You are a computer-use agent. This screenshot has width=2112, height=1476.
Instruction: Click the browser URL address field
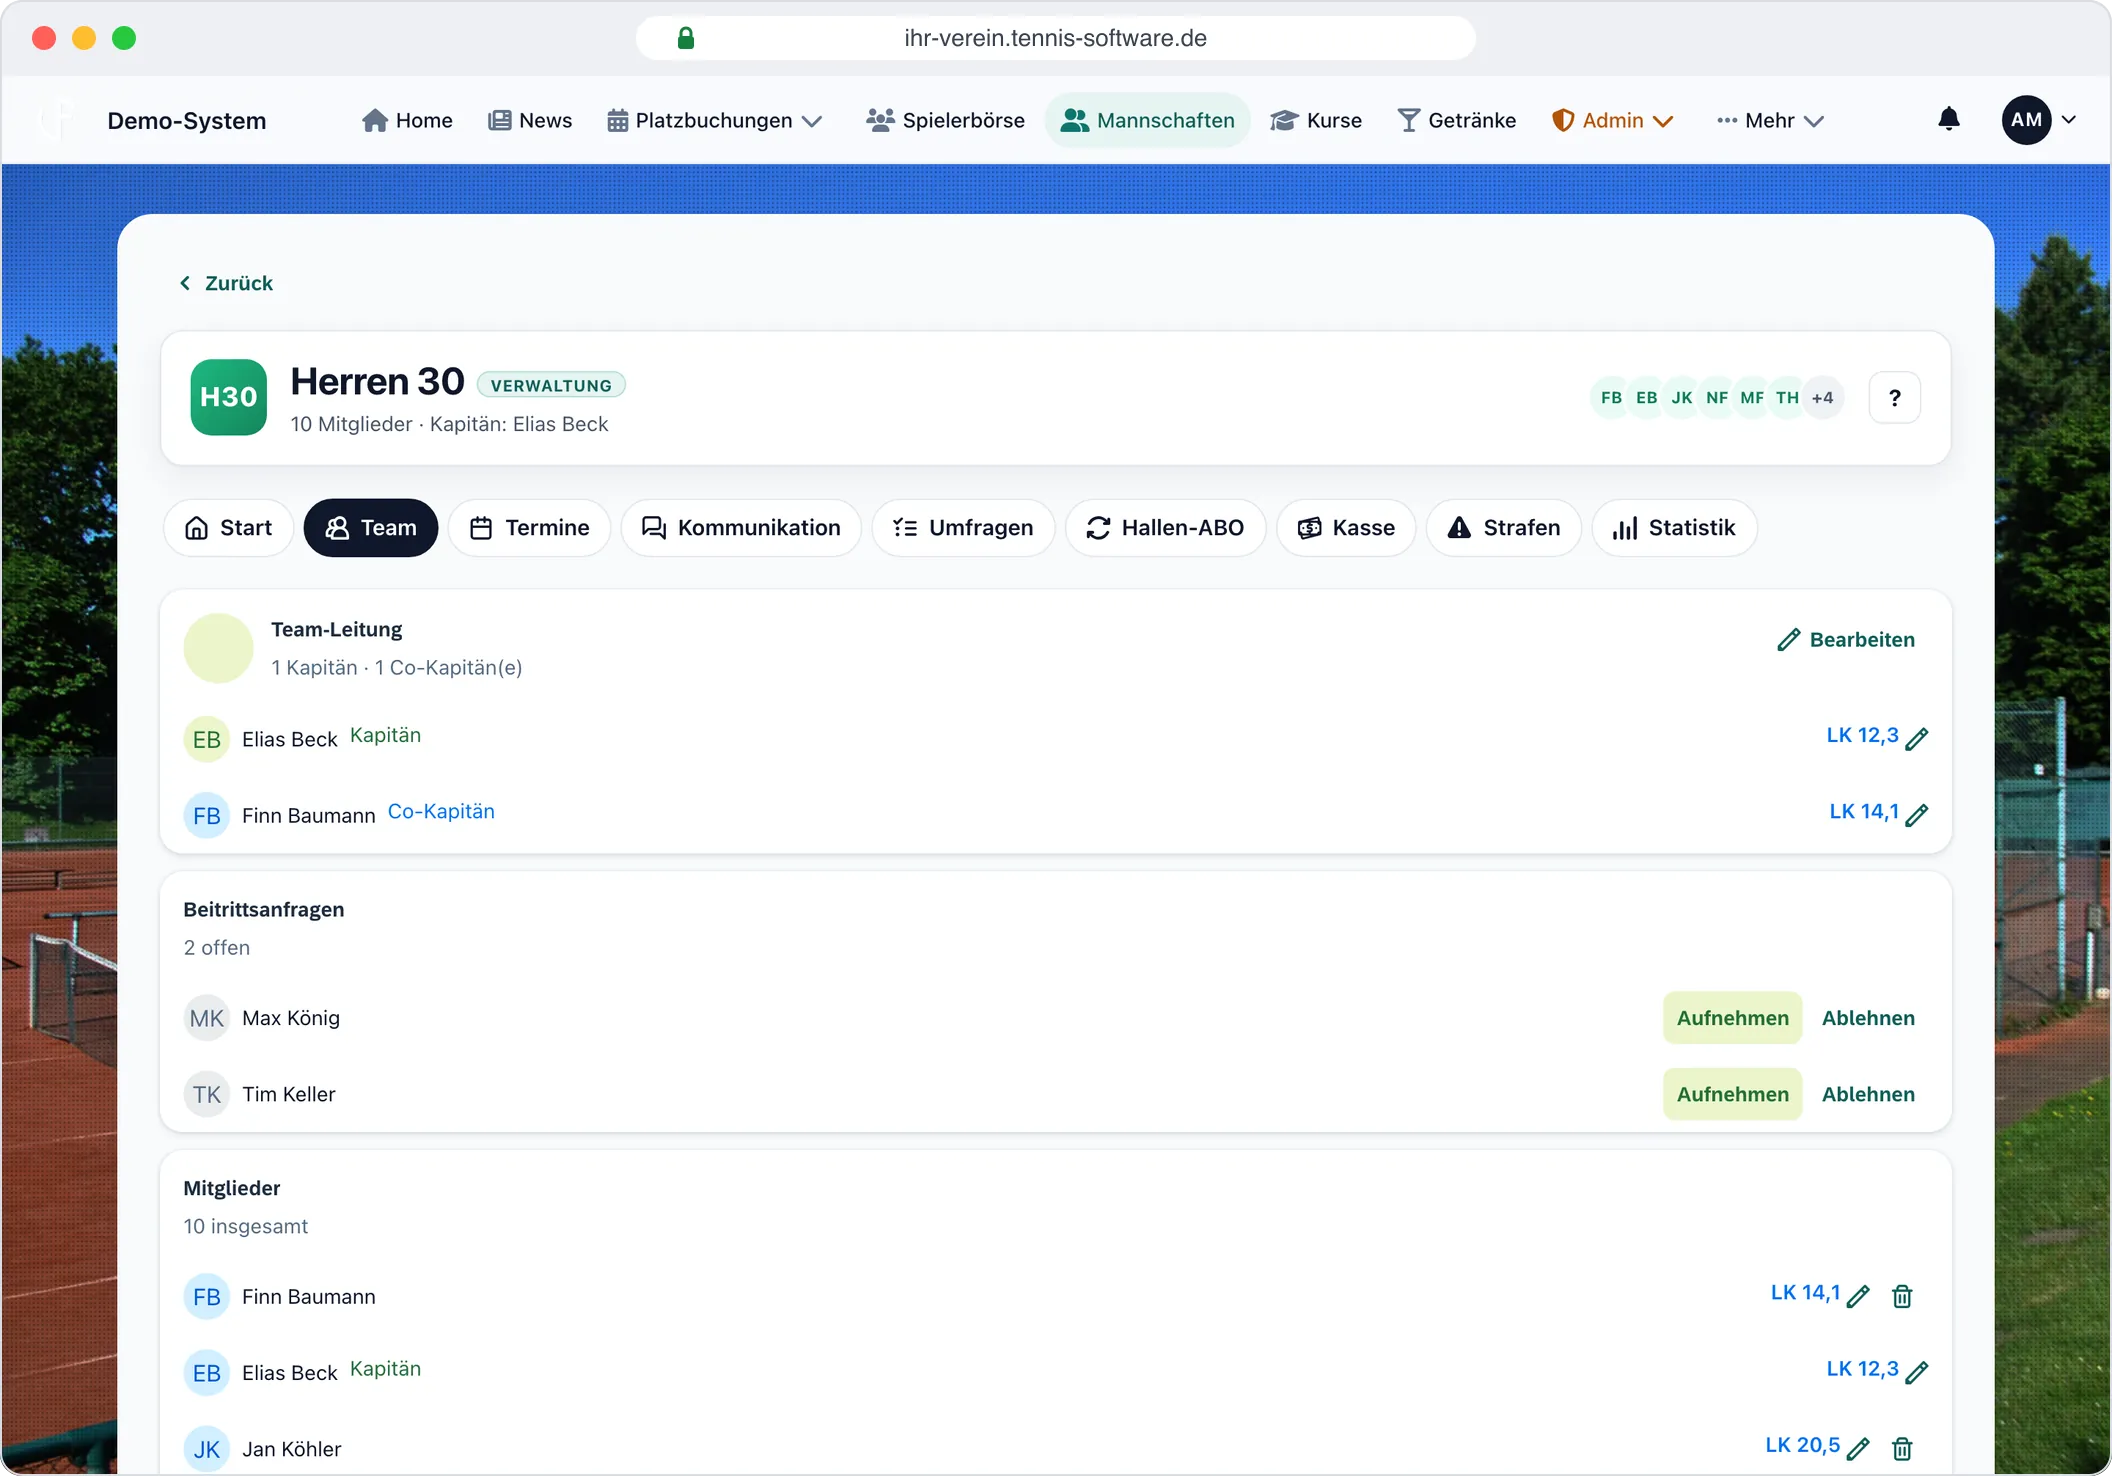tap(1056, 38)
